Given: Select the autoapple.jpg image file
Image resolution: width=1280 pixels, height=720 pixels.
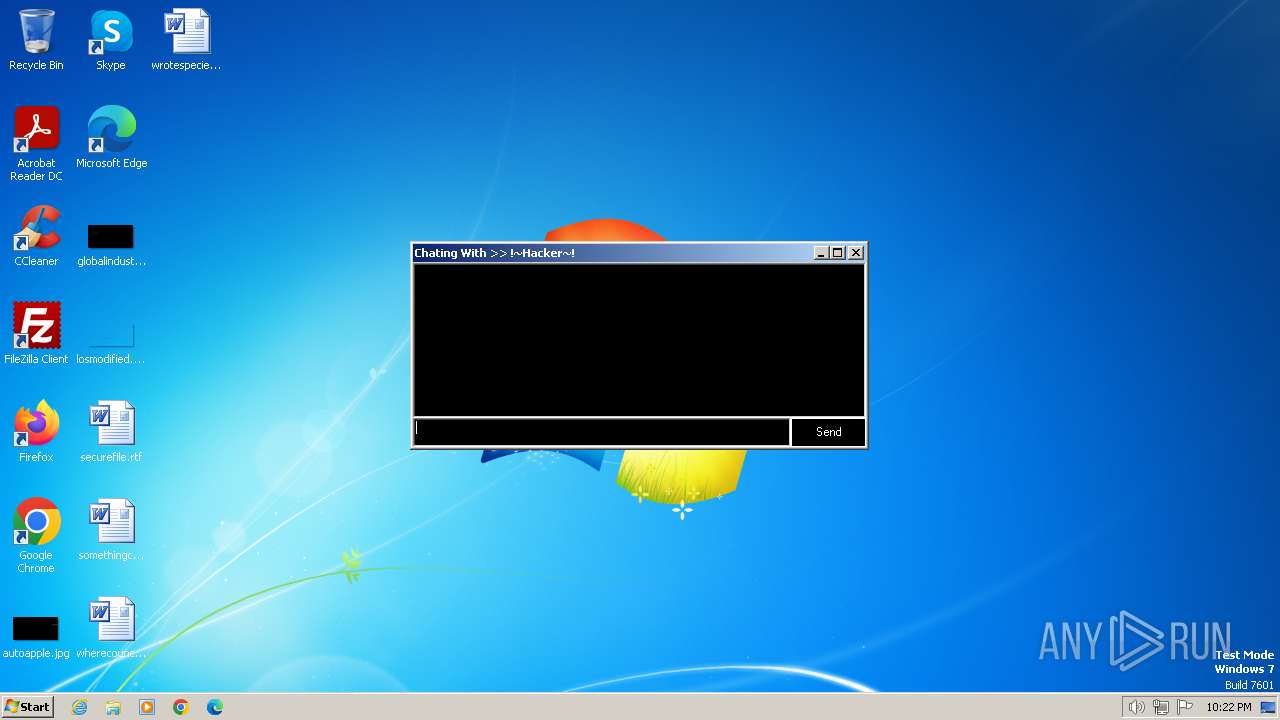Looking at the screenshot, I should pyautogui.click(x=36, y=636).
